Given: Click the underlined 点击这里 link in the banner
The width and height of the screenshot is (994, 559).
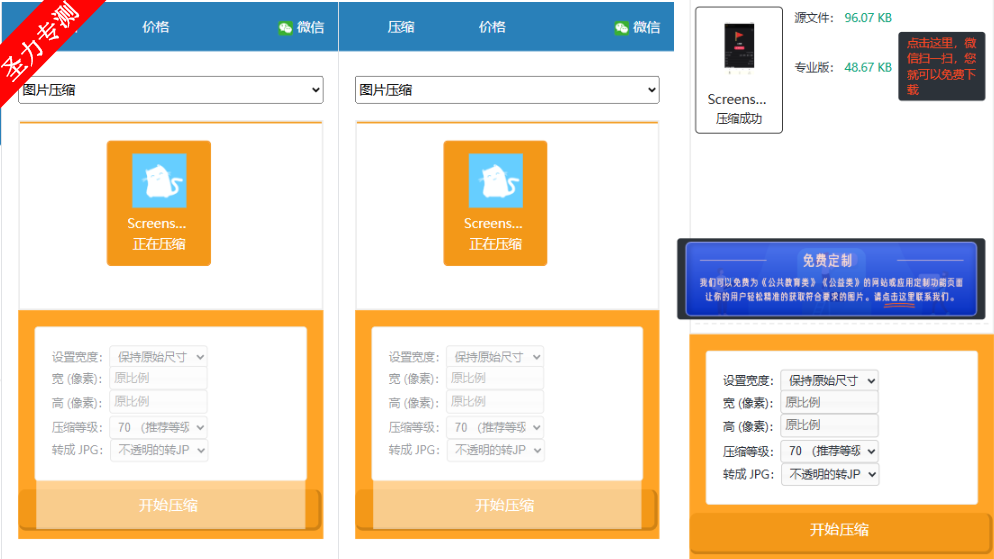Looking at the screenshot, I should point(898,297).
